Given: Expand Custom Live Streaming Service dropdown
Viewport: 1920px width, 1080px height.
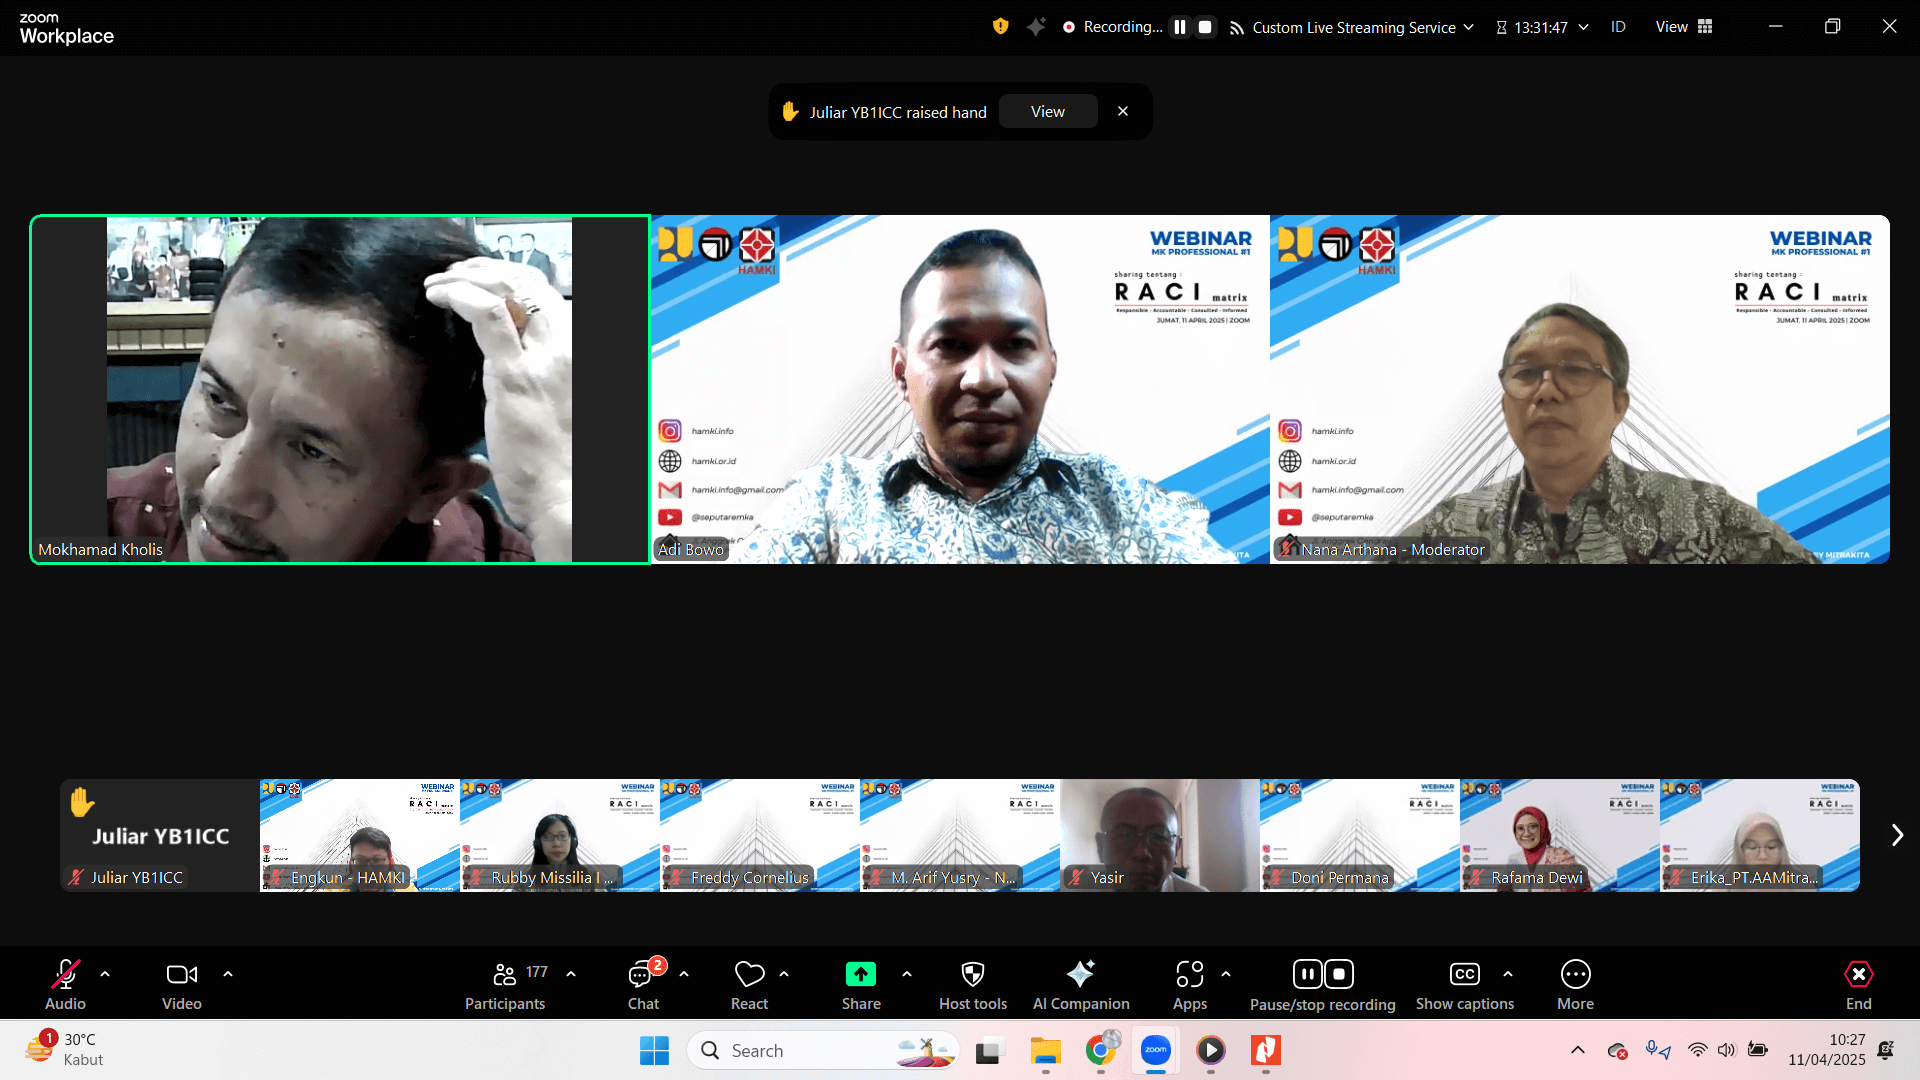Looking at the screenshot, I should 1468,27.
